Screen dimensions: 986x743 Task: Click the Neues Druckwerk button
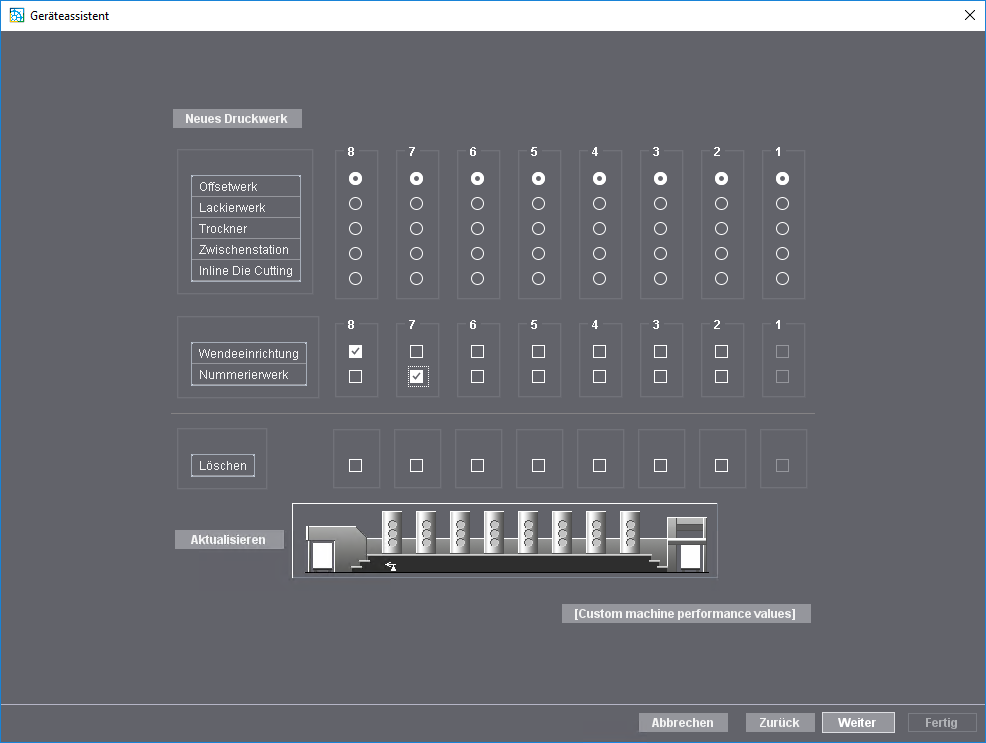237,119
